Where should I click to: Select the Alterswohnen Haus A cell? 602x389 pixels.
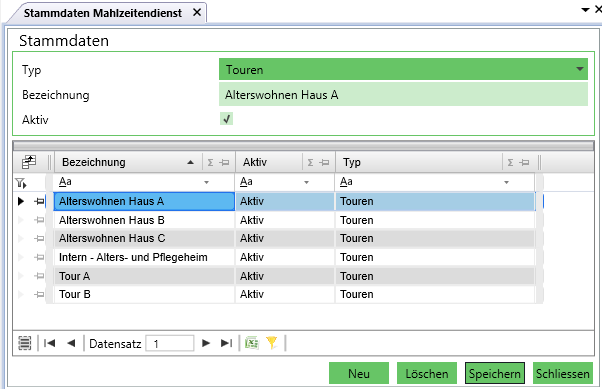(x=144, y=201)
